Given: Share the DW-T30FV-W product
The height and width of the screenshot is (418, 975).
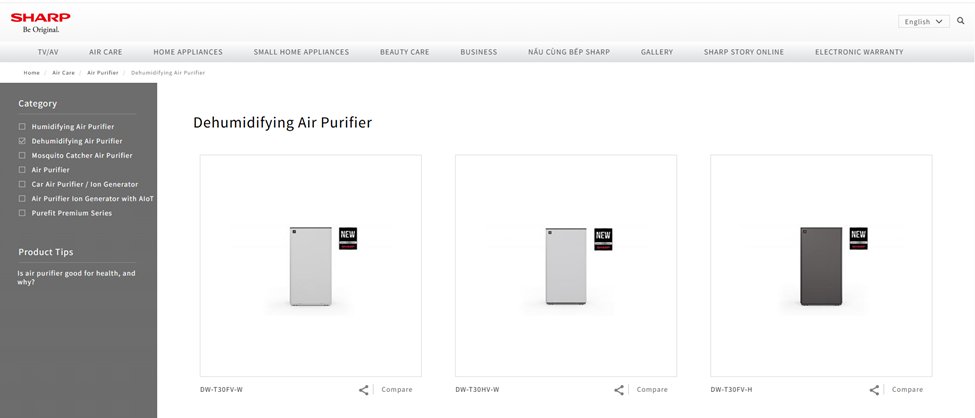Looking at the screenshot, I should tap(364, 390).
